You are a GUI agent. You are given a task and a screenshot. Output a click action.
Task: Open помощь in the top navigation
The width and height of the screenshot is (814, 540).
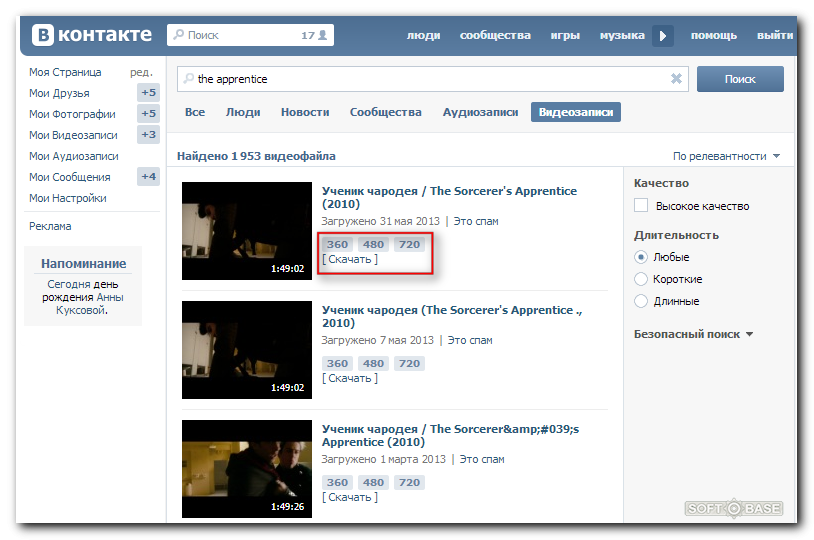713,35
